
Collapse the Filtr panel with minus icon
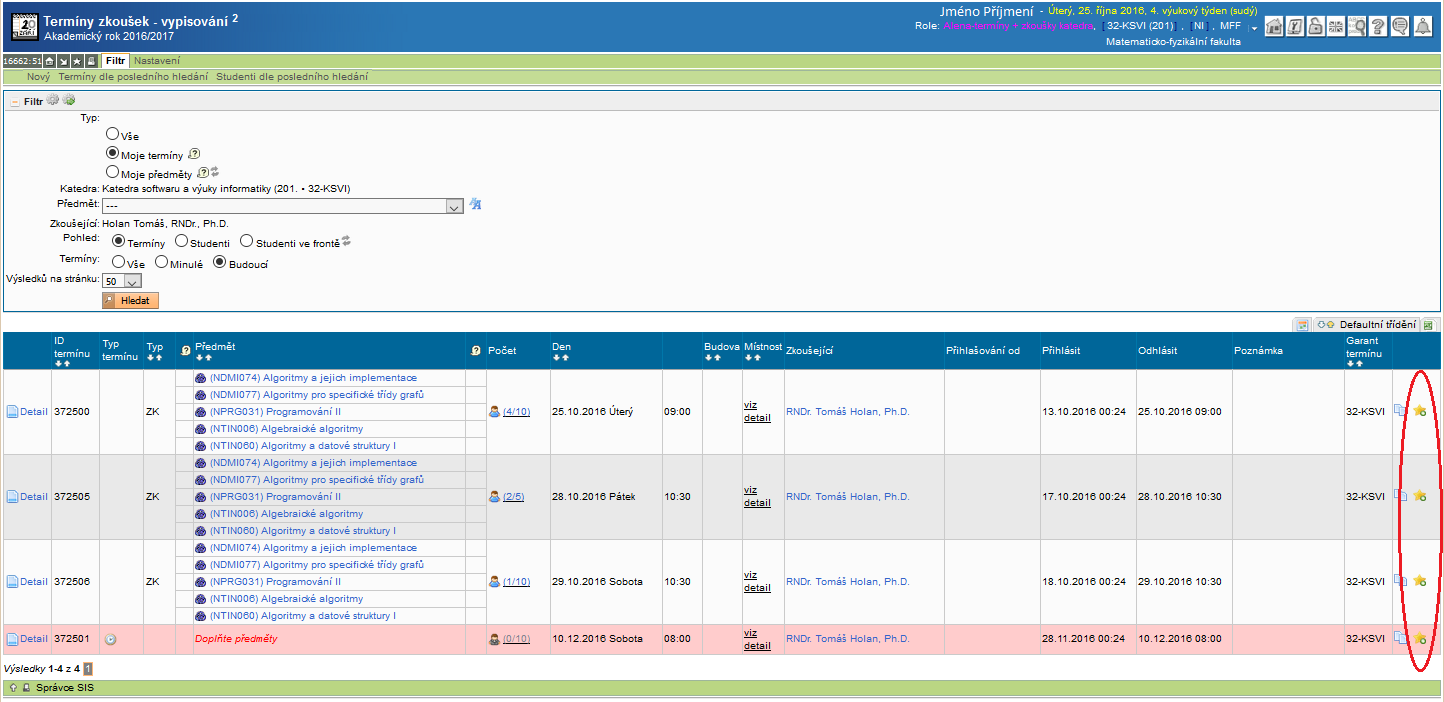[15, 101]
